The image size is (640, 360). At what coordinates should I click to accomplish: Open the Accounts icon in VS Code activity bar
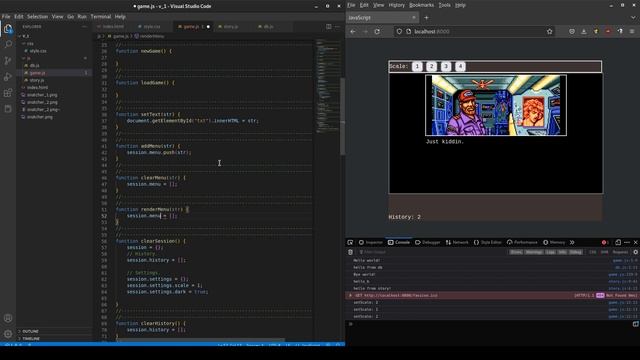coord(8,318)
